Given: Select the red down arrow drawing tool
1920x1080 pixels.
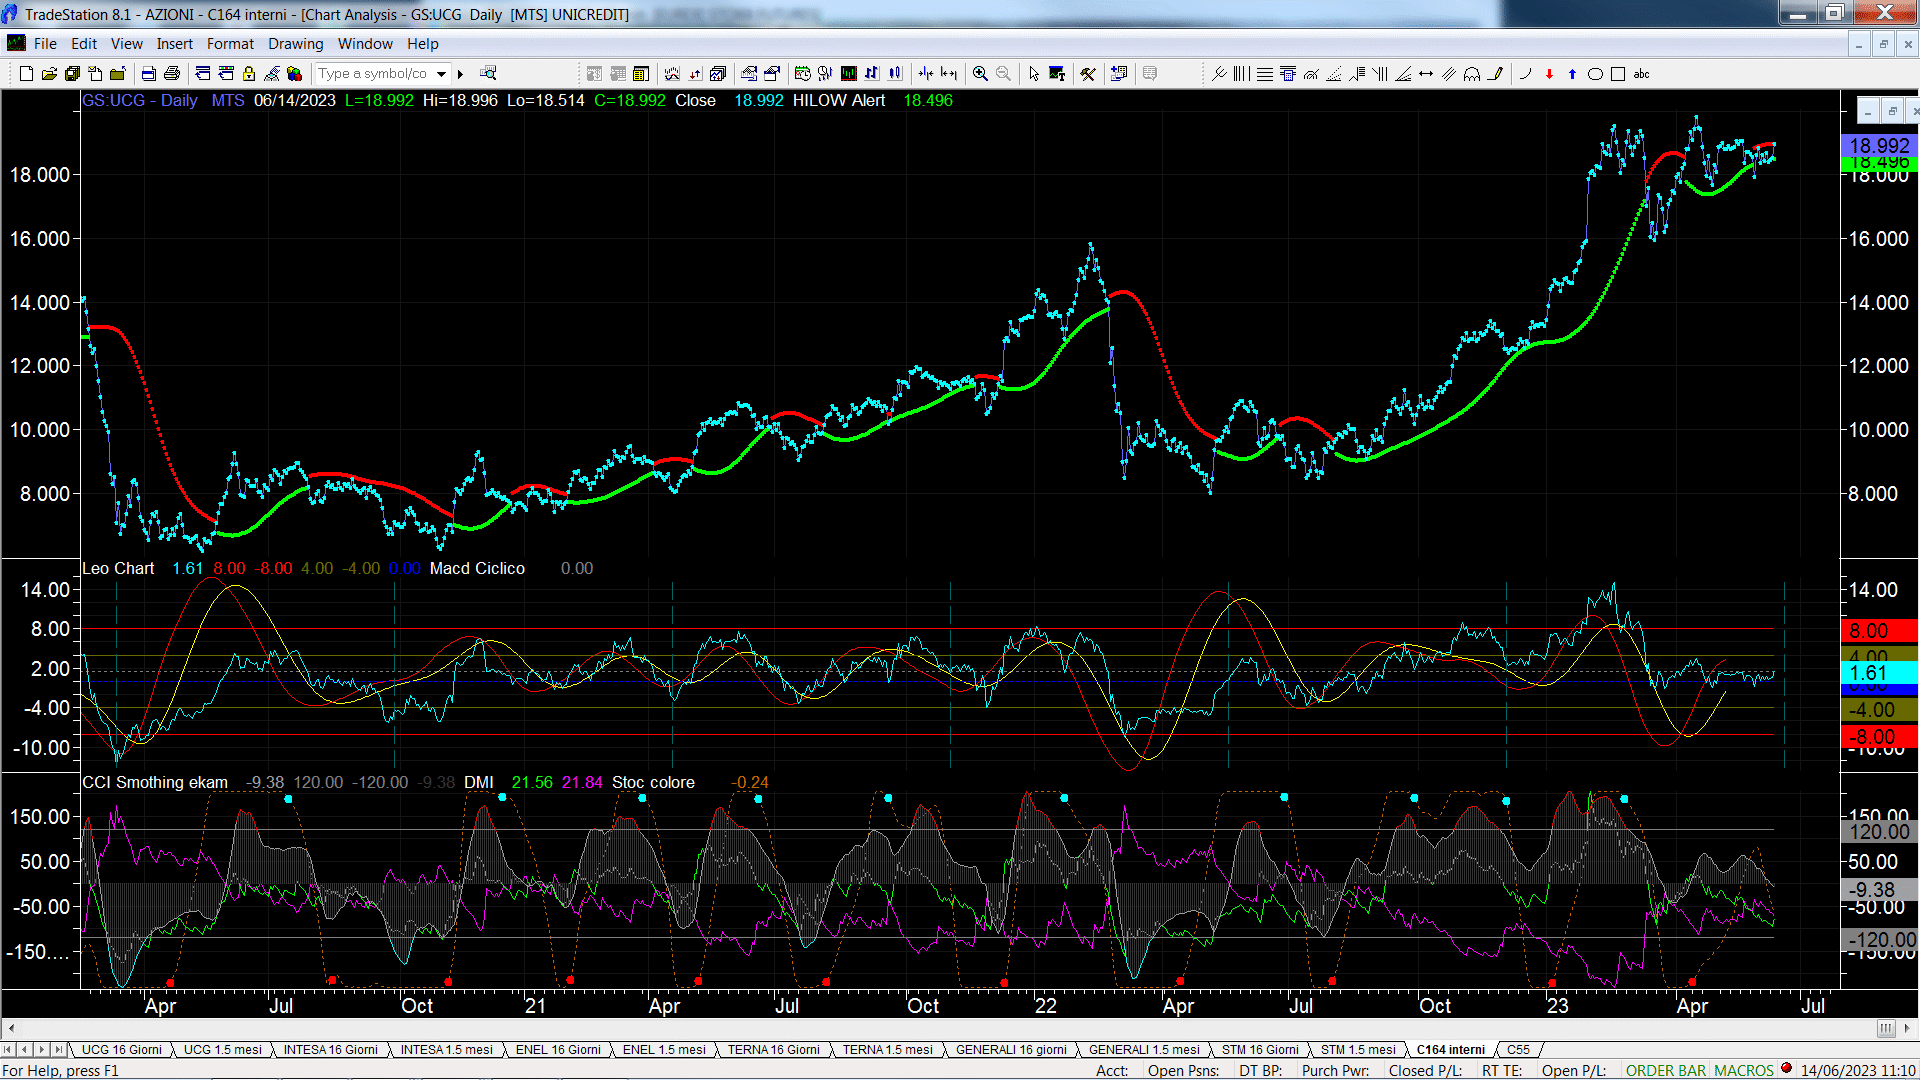Looking at the screenshot, I should point(1549,74).
